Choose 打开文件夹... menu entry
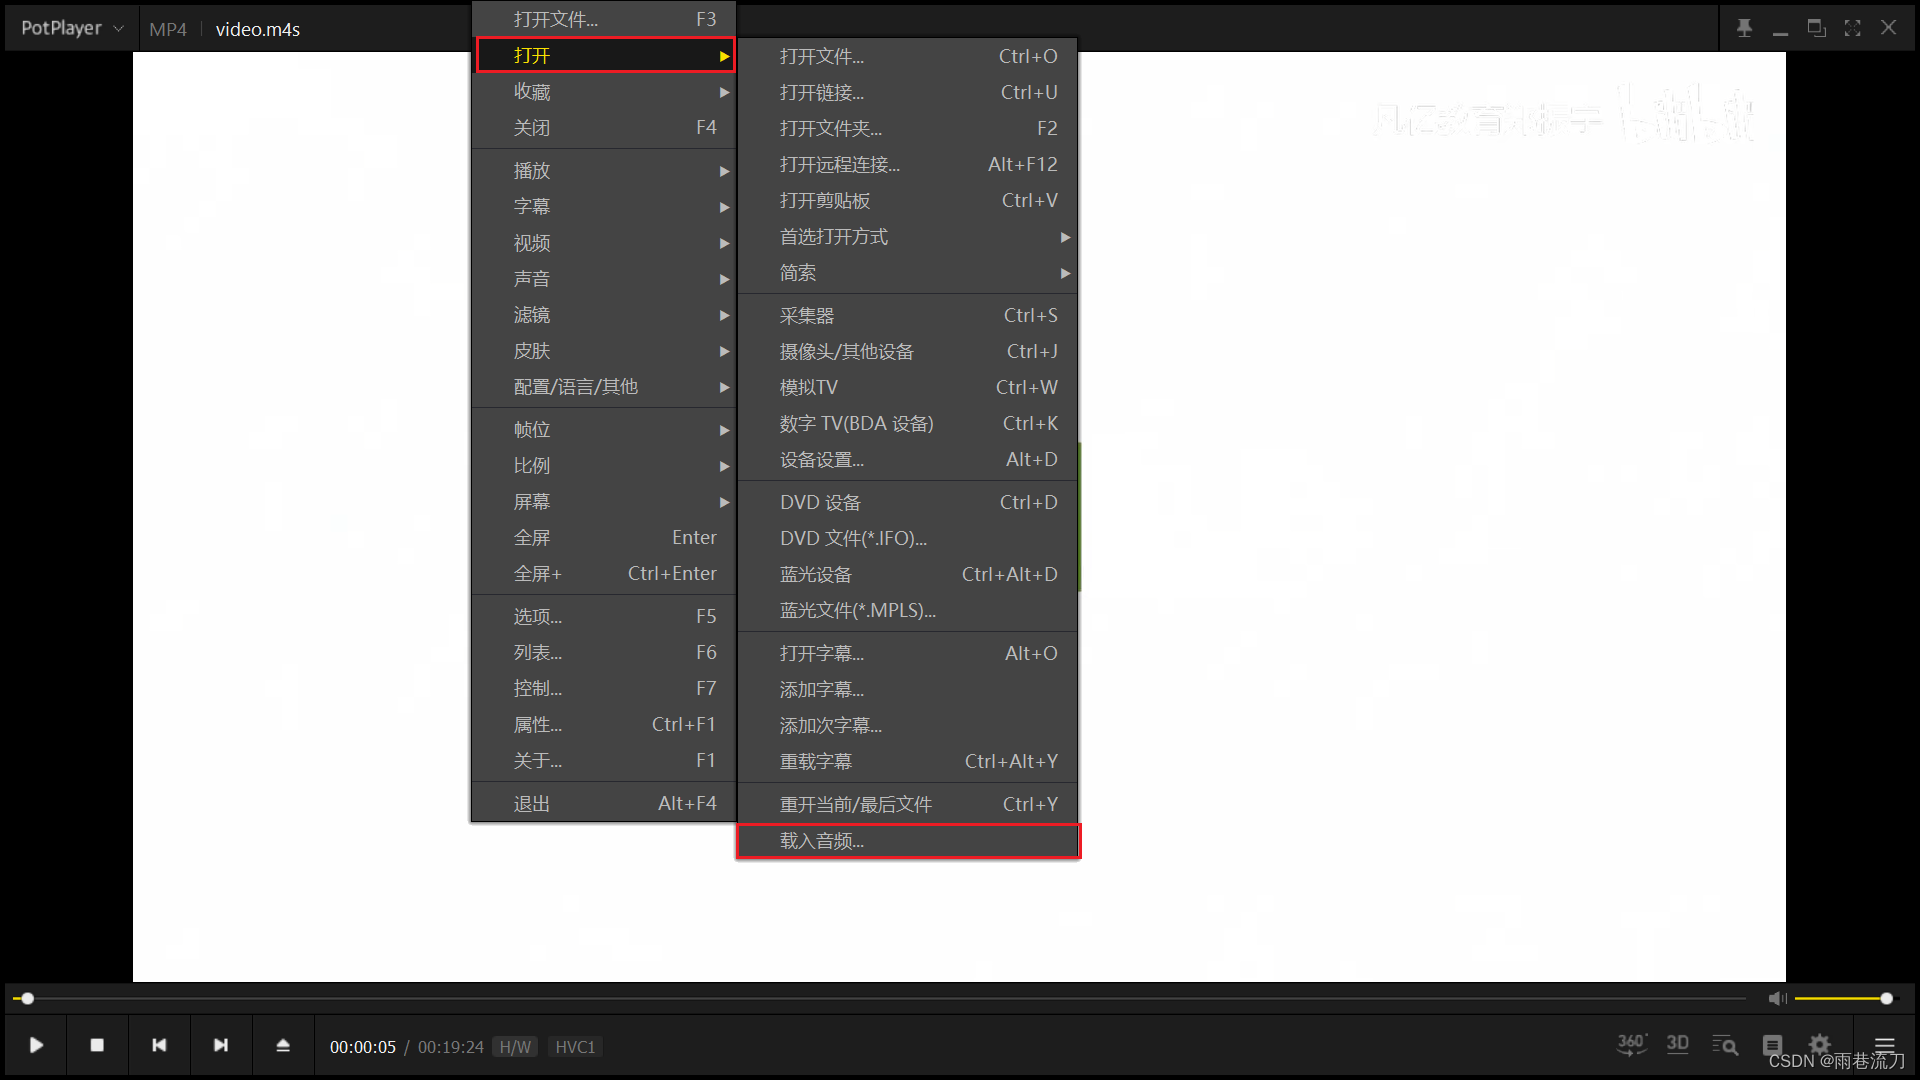 coord(908,129)
